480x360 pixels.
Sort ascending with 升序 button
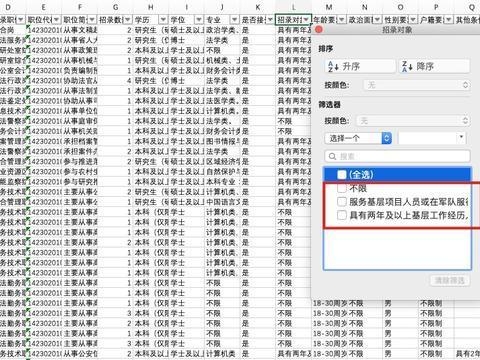360,66
